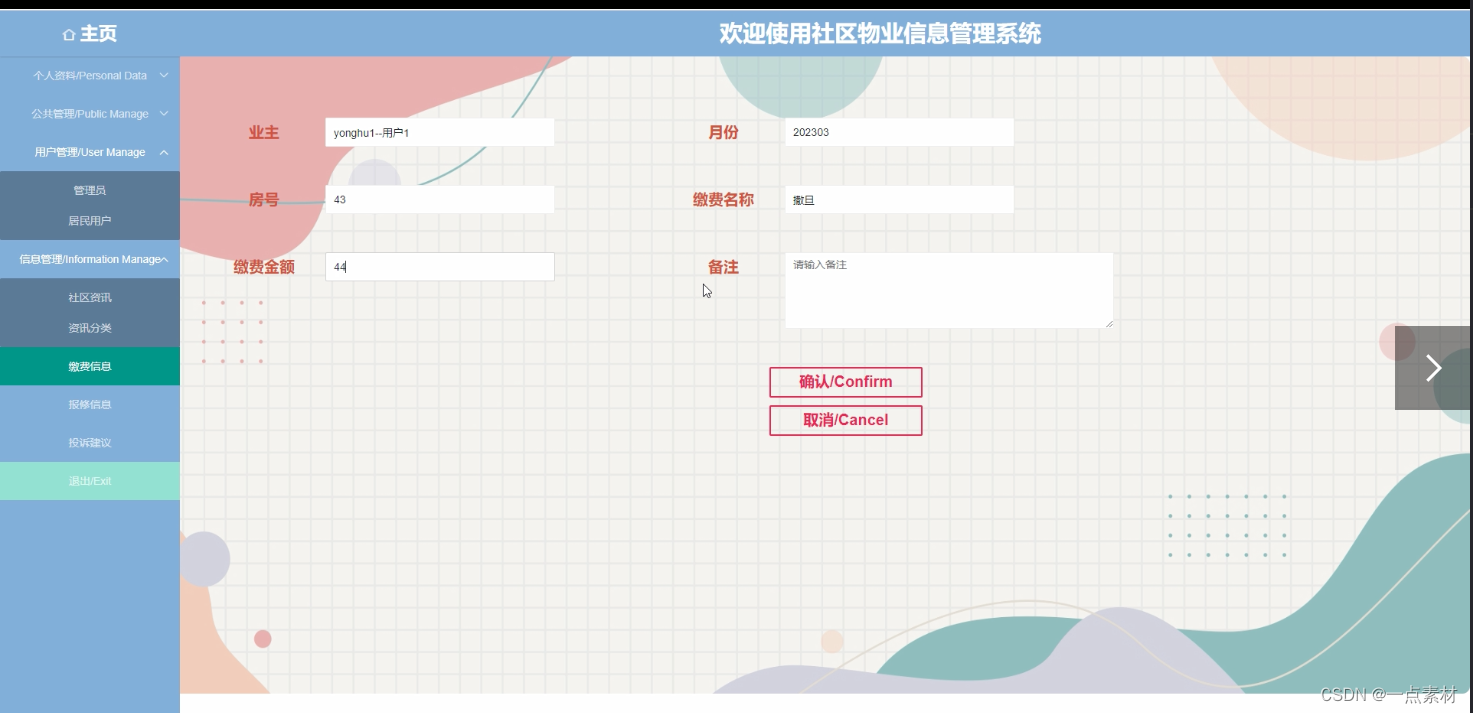The width and height of the screenshot is (1473, 713).
Task: Click the right-pointing arrow panel toggle
Action: 1433,368
